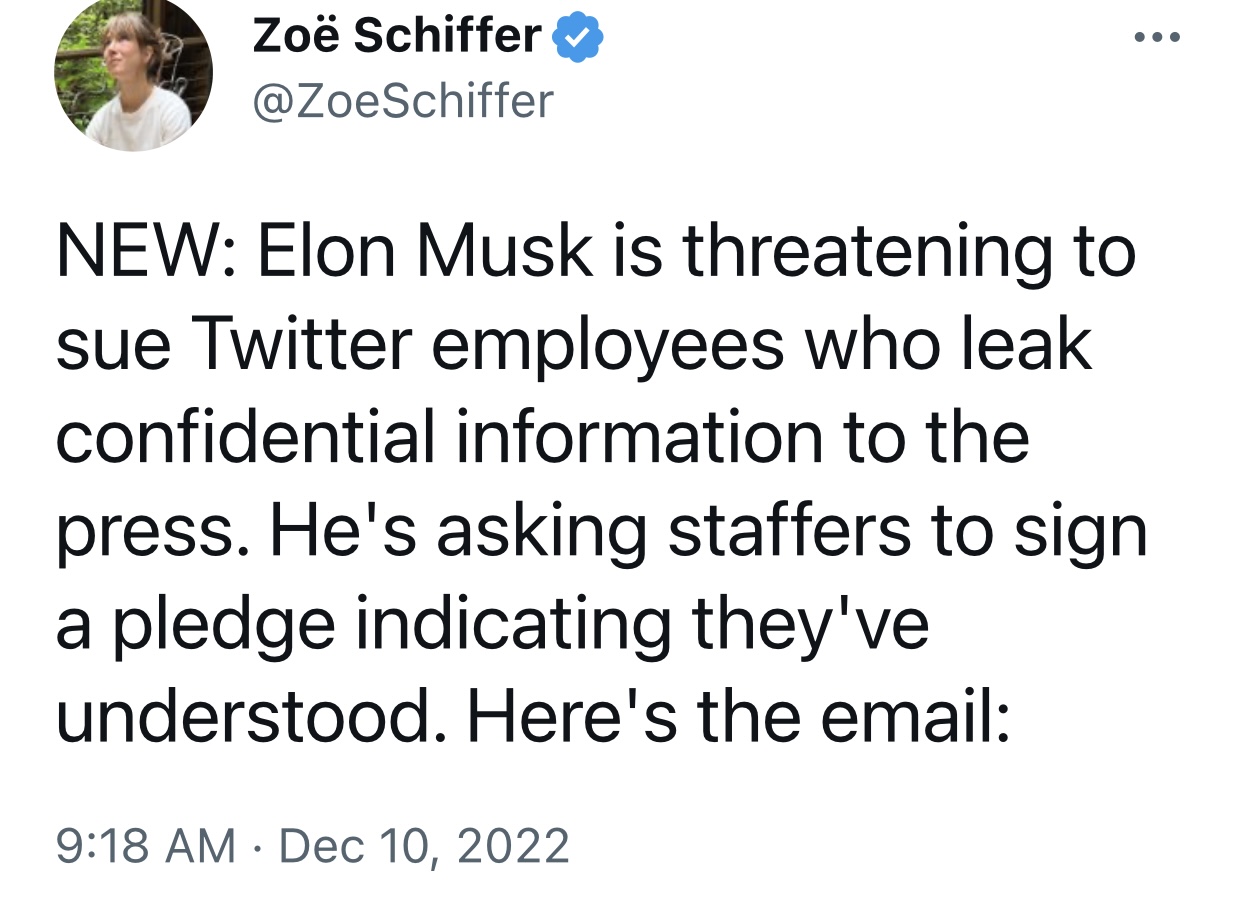Open the @ZoeSchiffer handle link
Viewport: 1241px width, 909px height.
pyautogui.click(x=403, y=100)
